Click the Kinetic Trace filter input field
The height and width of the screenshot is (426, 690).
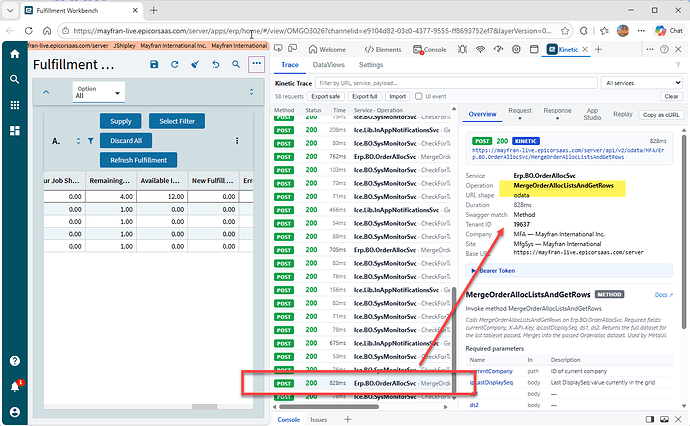pyautogui.click(x=456, y=83)
